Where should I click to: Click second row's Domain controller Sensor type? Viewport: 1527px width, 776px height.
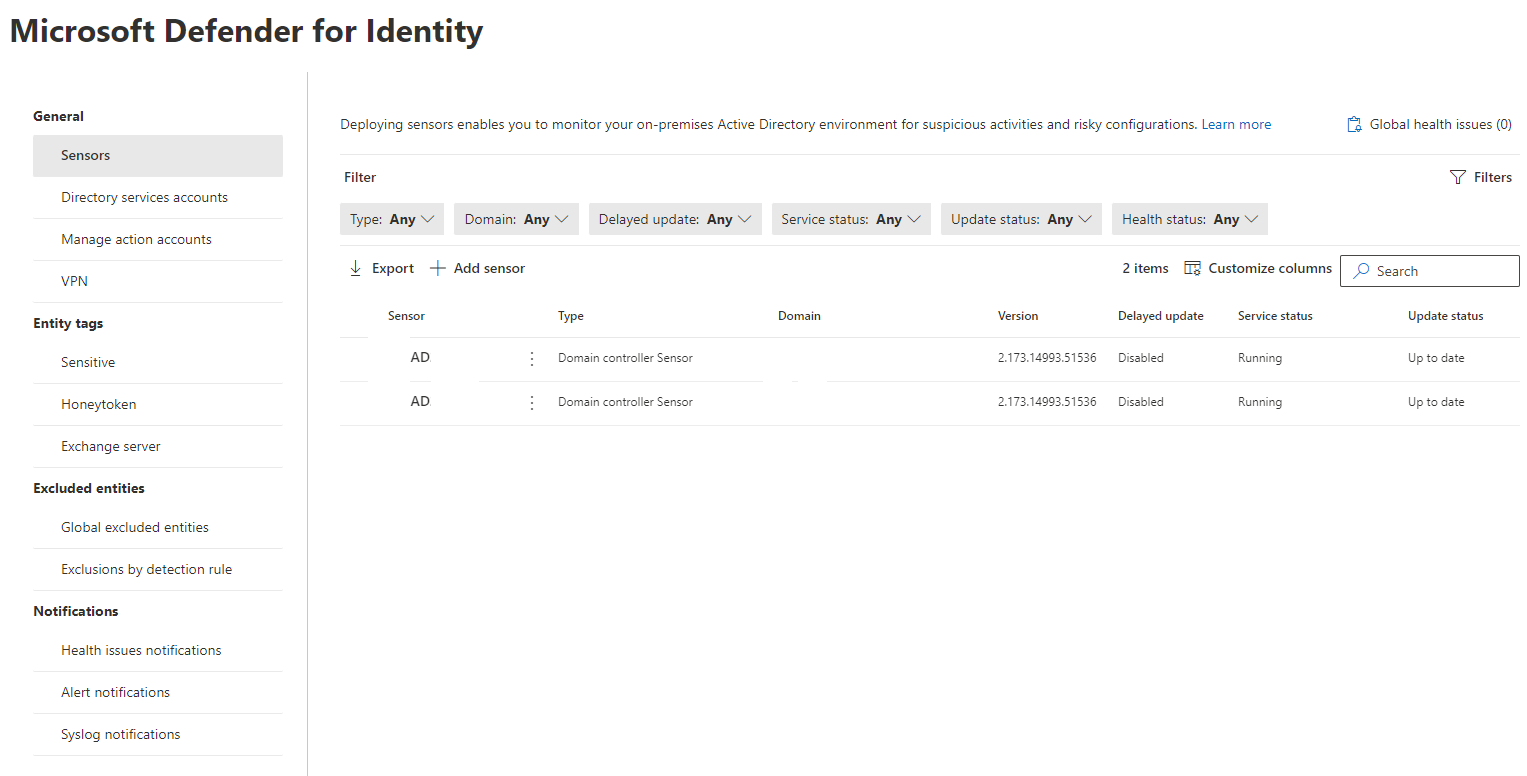click(x=625, y=402)
